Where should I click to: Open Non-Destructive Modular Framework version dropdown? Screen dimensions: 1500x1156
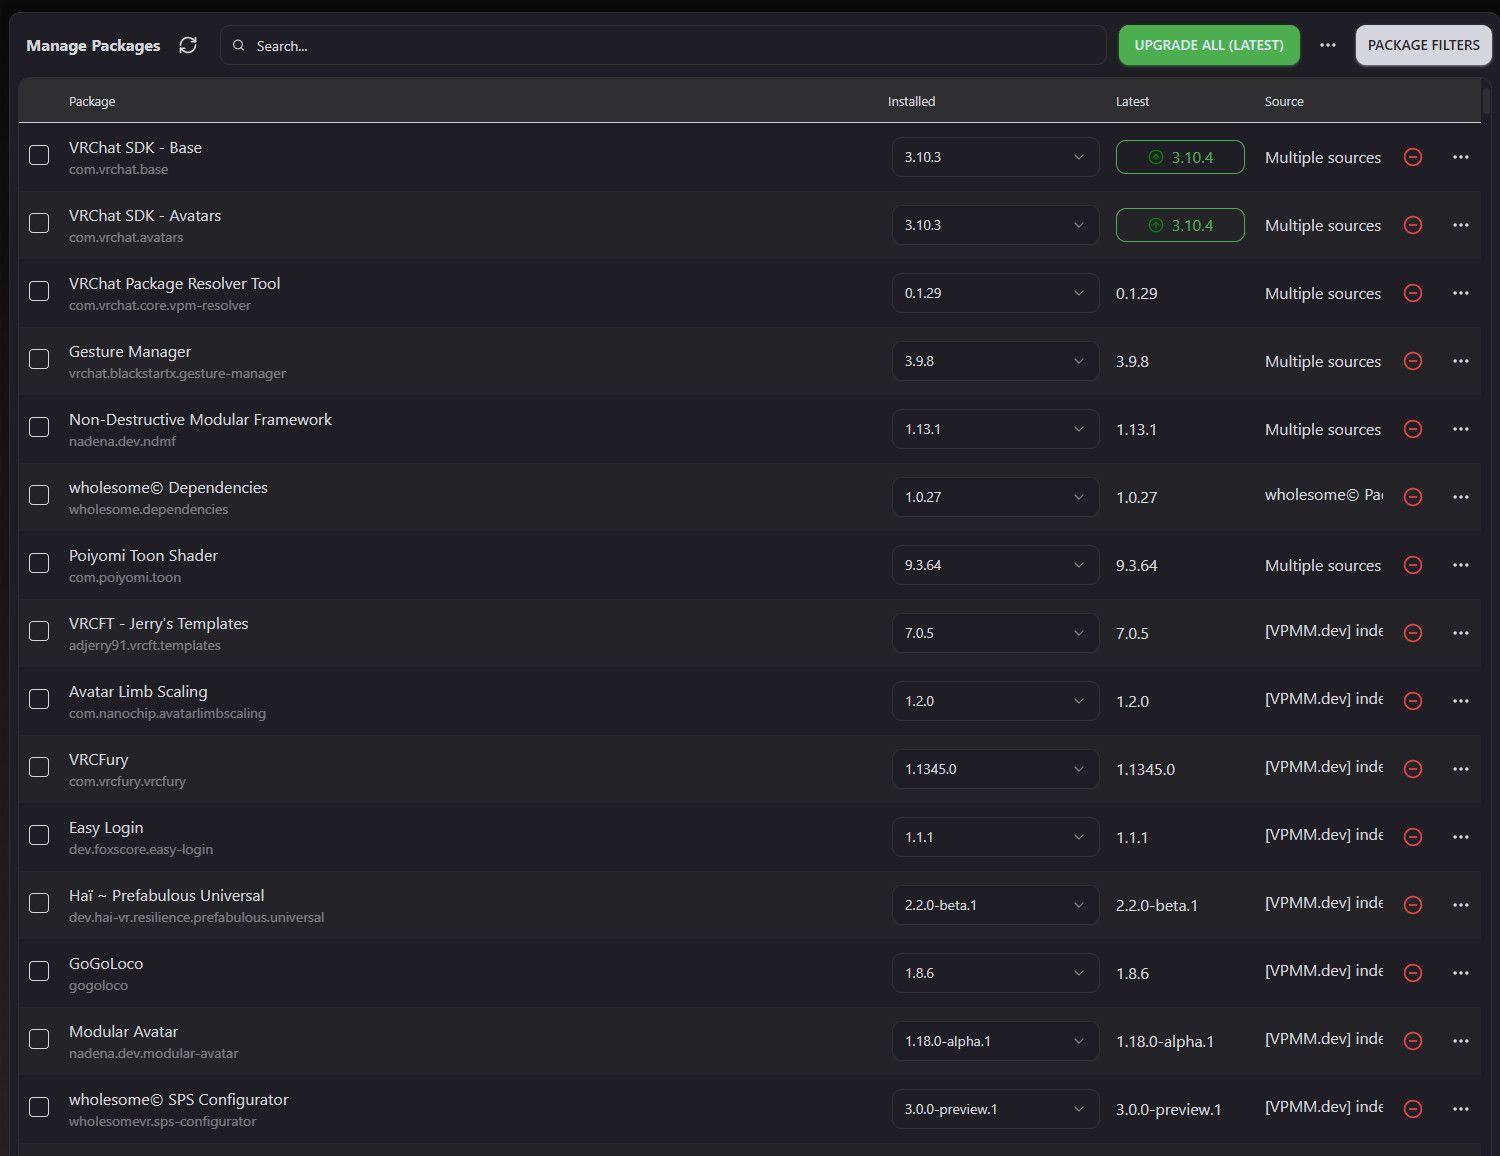995,429
